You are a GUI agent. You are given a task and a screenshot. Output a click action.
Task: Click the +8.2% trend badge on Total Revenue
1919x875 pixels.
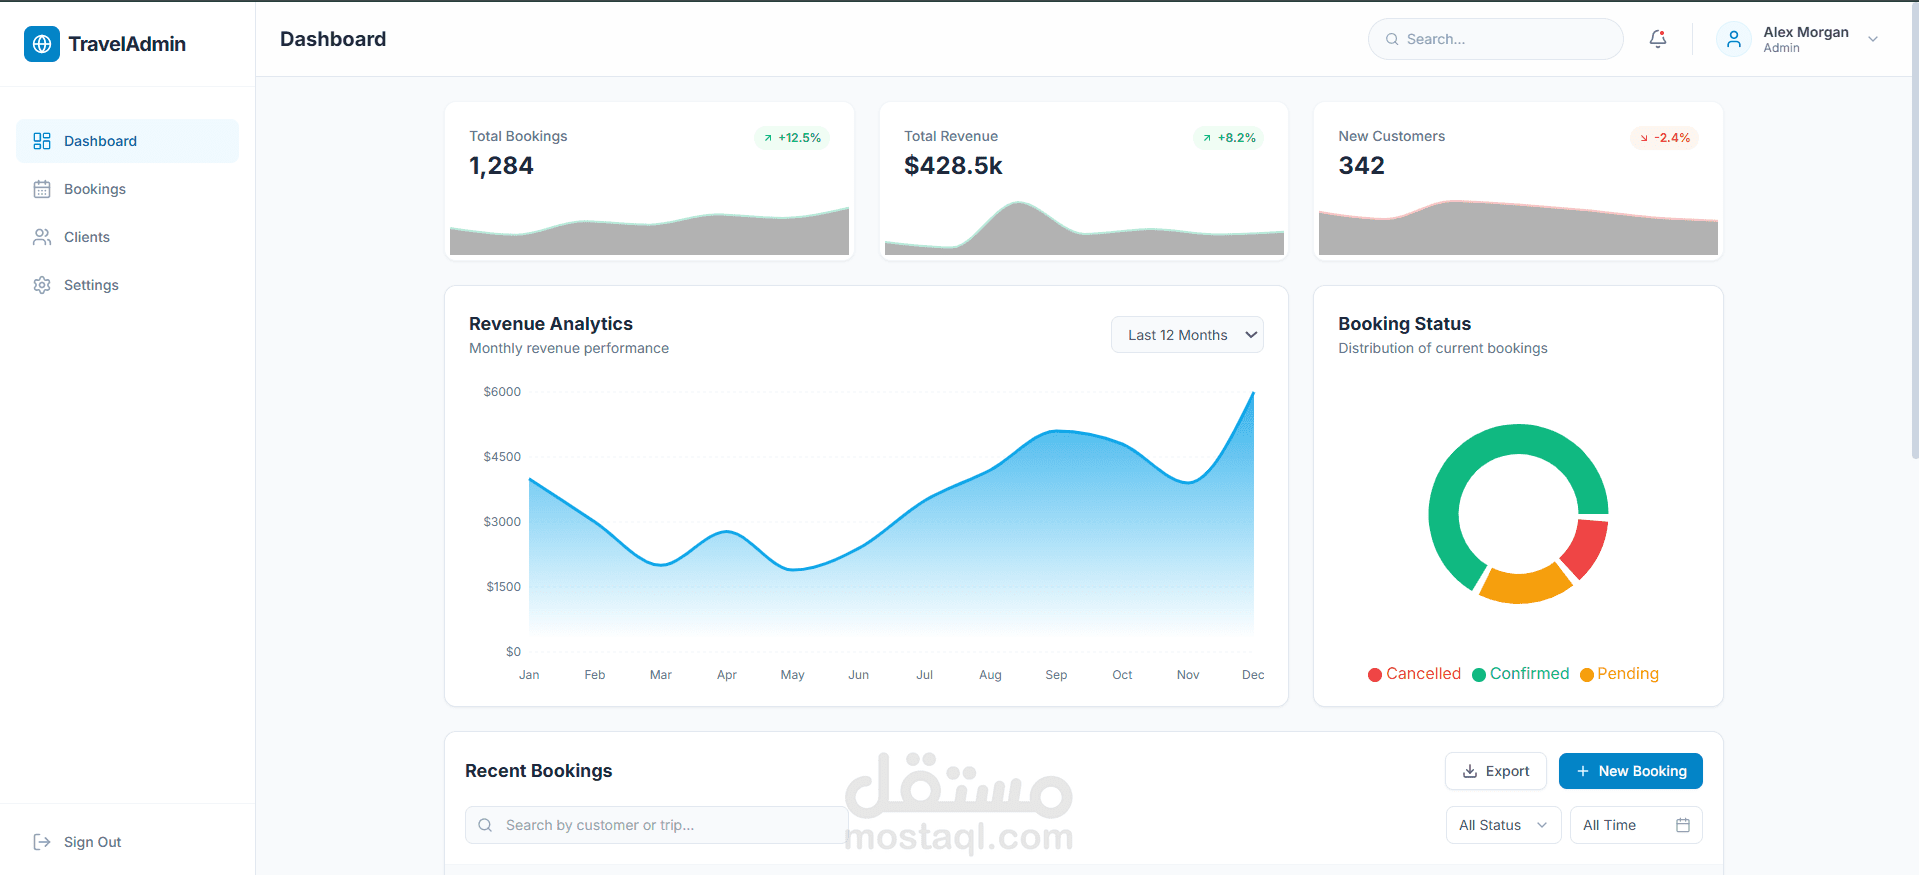[x=1229, y=138]
